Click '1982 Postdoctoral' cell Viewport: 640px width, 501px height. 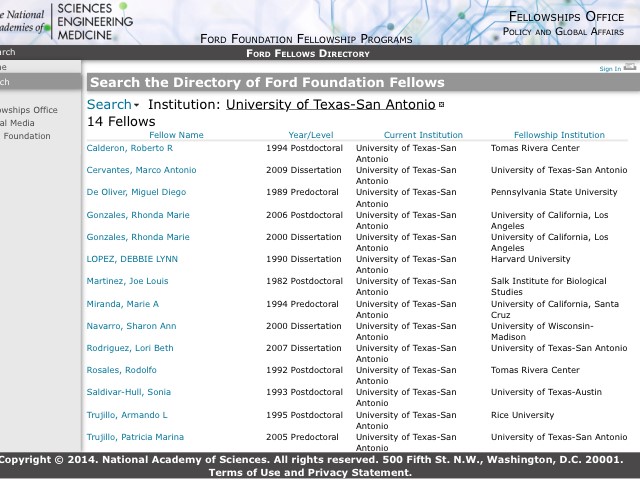pos(304,281)
